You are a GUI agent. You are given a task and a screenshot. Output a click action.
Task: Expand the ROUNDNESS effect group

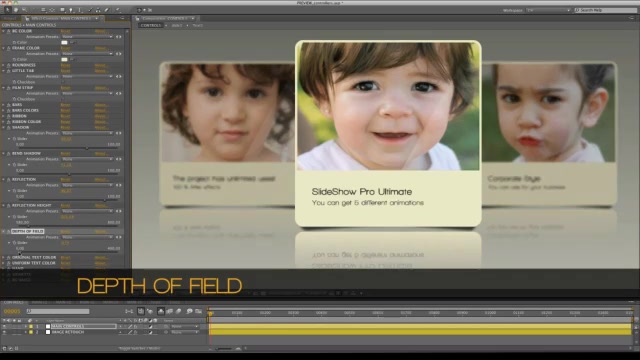[4, 65]
